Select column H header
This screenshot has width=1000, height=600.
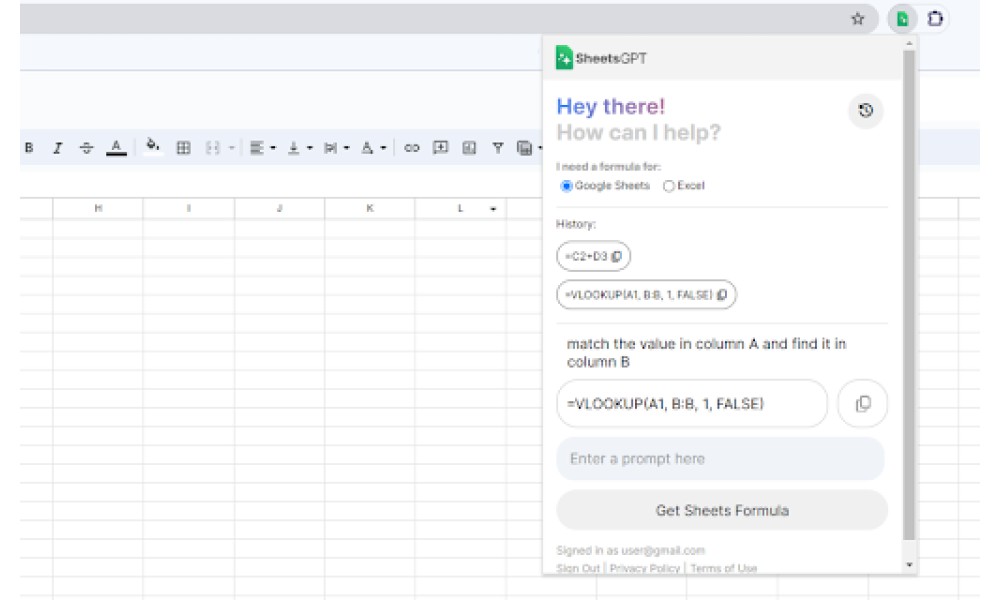(x=98, y=208)
